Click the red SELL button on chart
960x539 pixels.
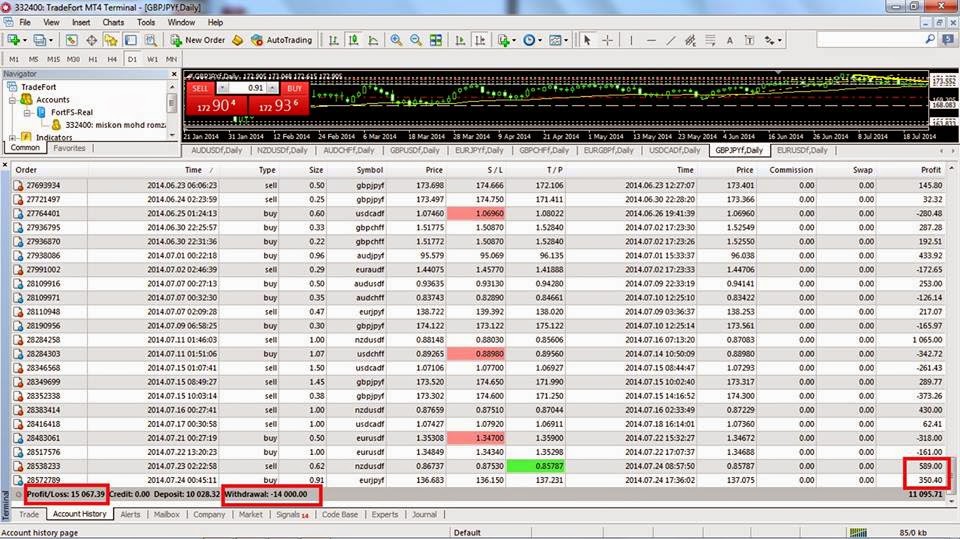[200, 88]
